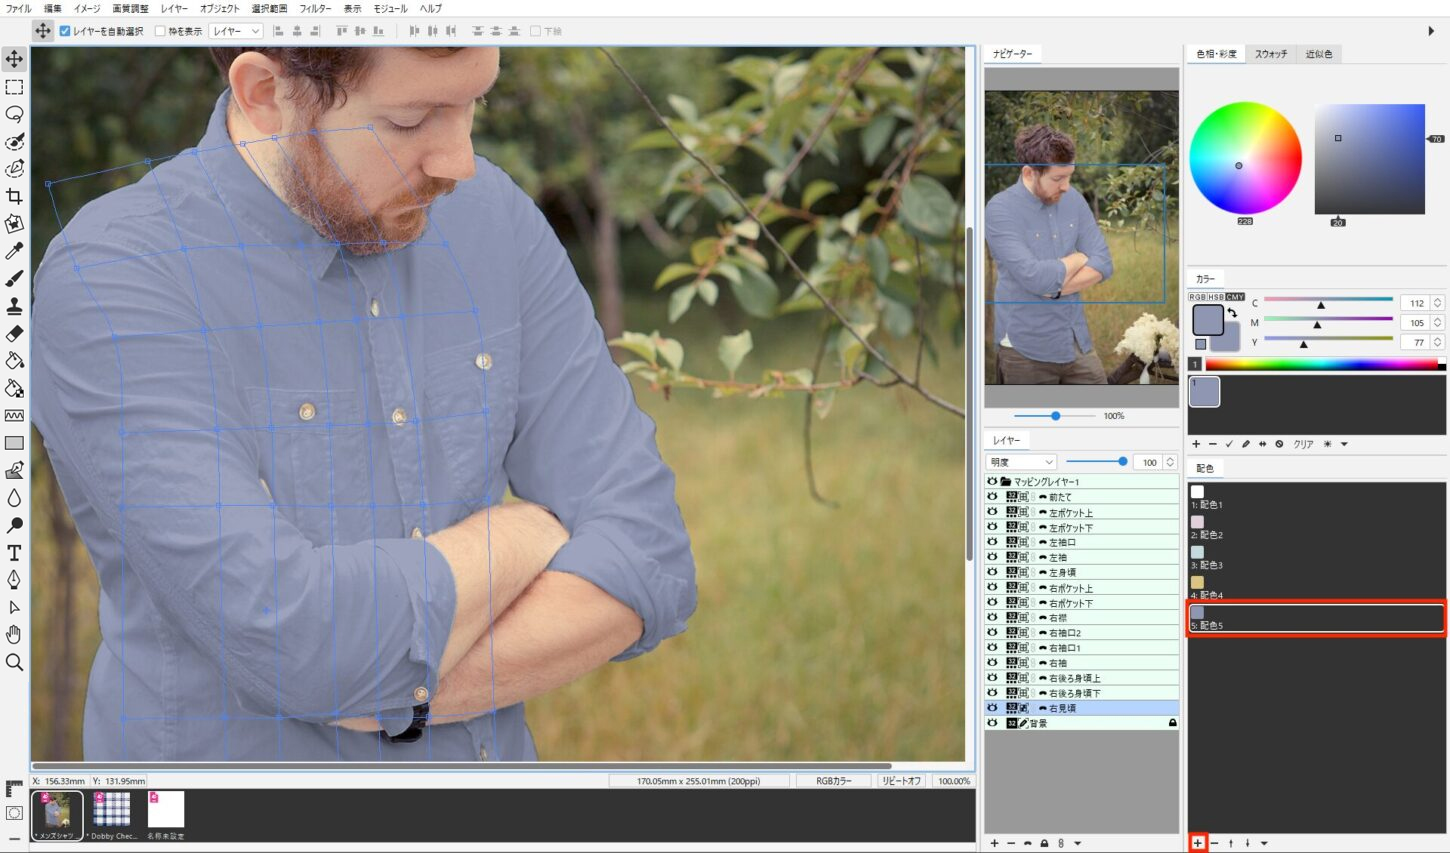Select the rectangular marquee selection tool
Image resolution: width=1450 pixels, height=853 pixels.
[x=14, y=87]
